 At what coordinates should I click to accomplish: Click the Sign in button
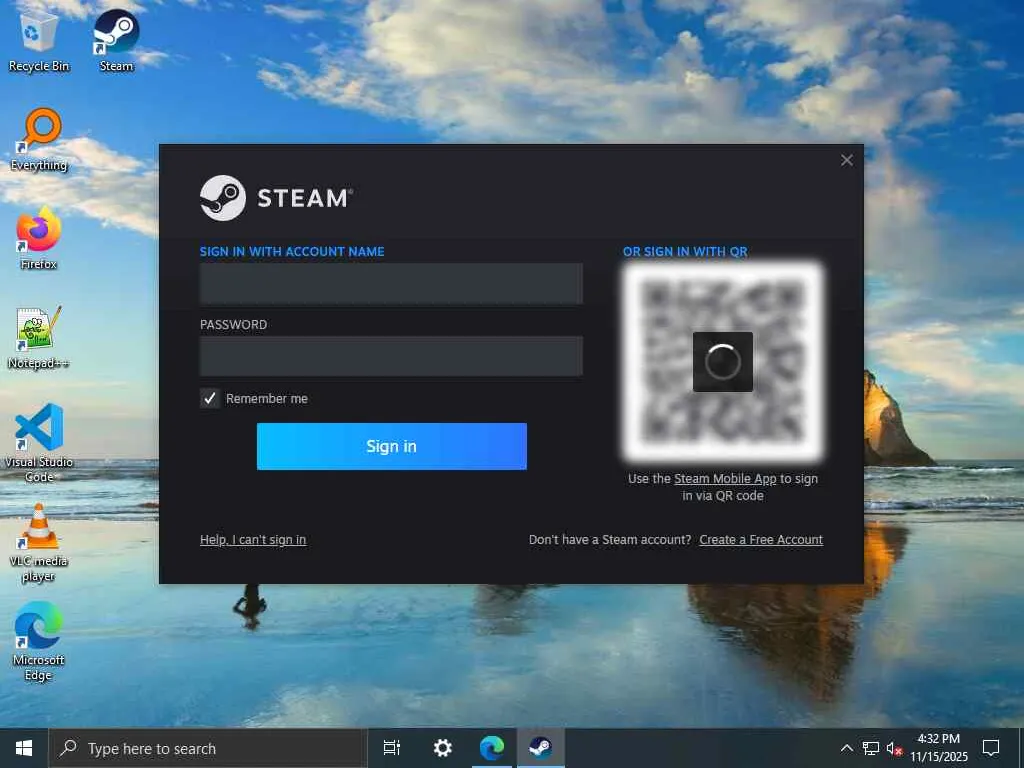(x=391, y=446)
